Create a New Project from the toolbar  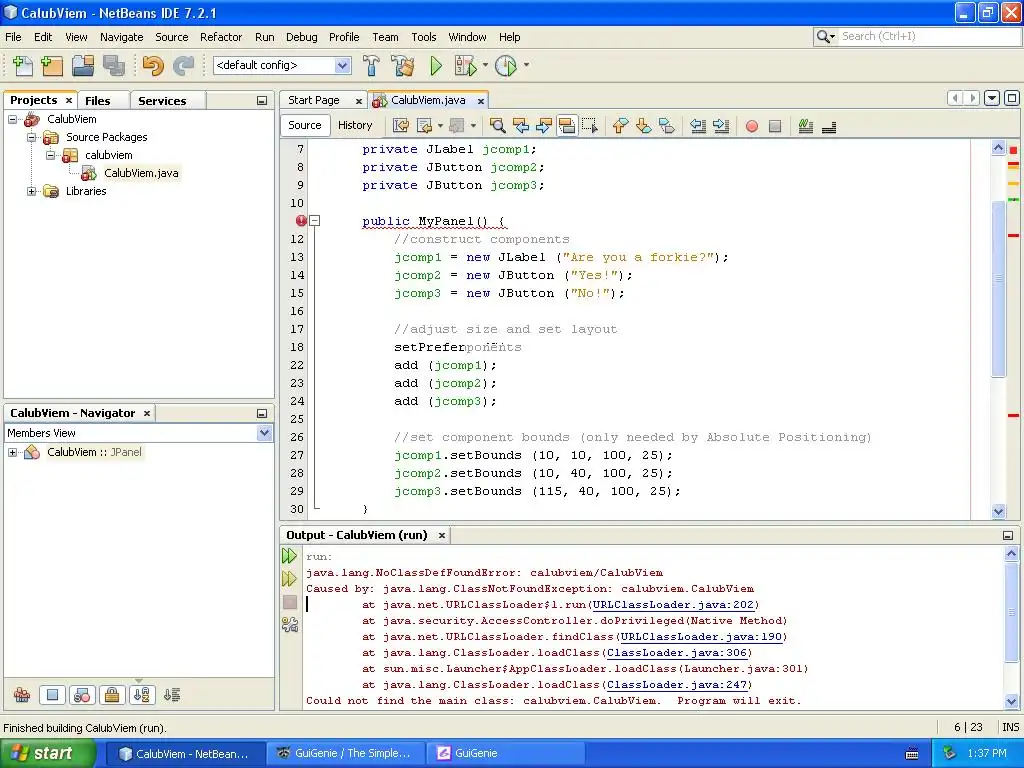pos(52,65)
